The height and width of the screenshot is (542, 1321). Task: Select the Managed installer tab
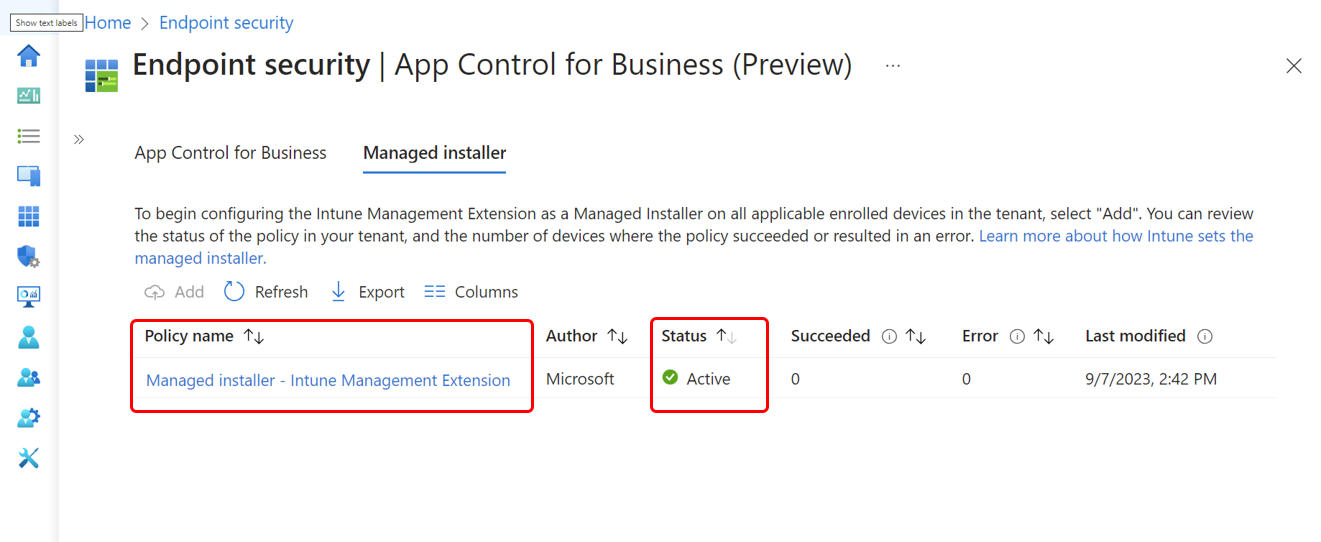coord(435,153)
